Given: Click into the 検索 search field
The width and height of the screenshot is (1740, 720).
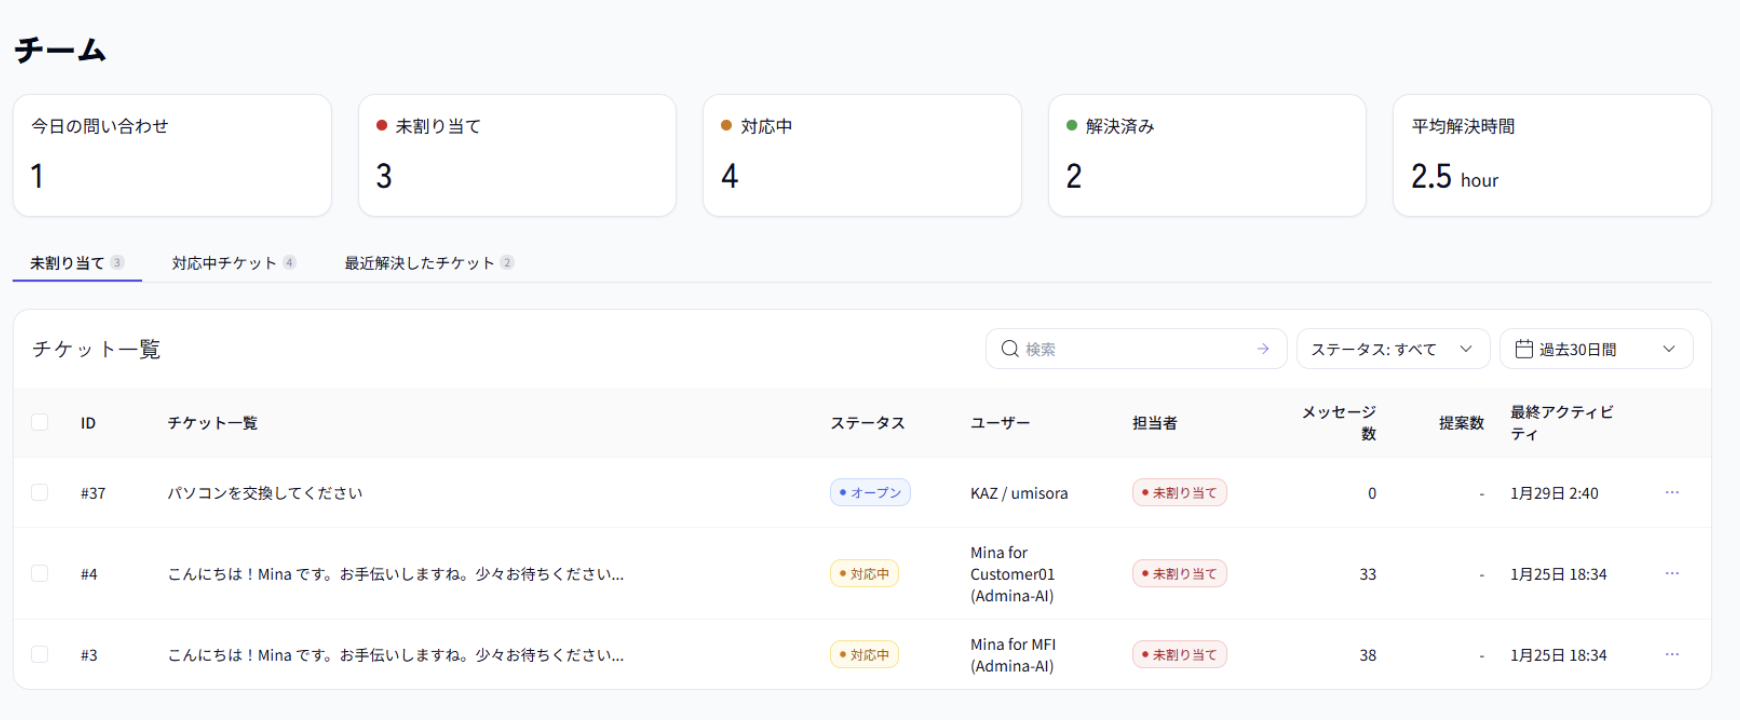Looking at the screenshot, I should pos(1136,349).
